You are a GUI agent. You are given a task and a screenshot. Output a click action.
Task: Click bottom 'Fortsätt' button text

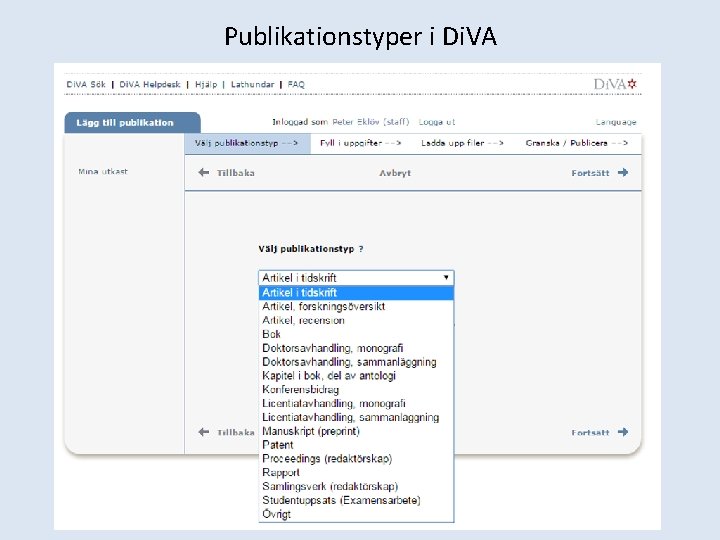pos(591,433)
